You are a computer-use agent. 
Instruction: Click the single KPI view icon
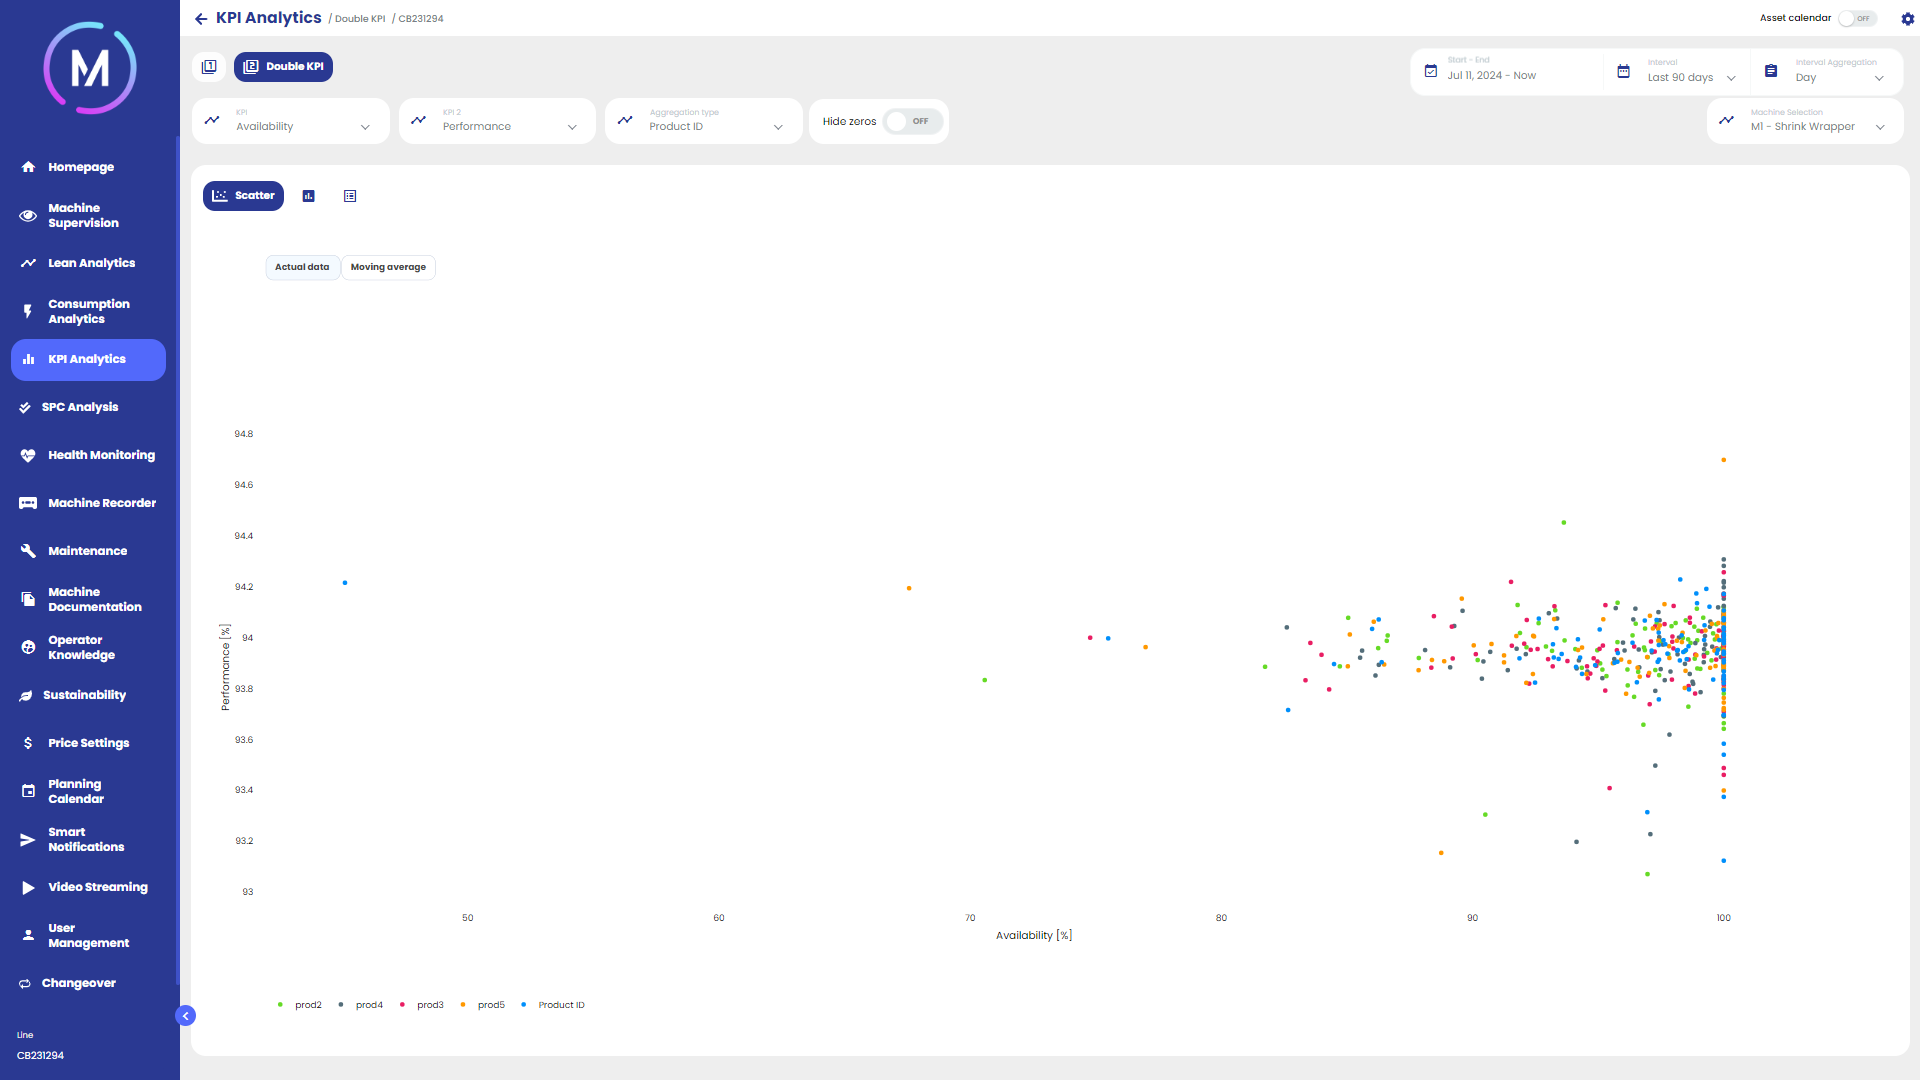click(209, 67)
